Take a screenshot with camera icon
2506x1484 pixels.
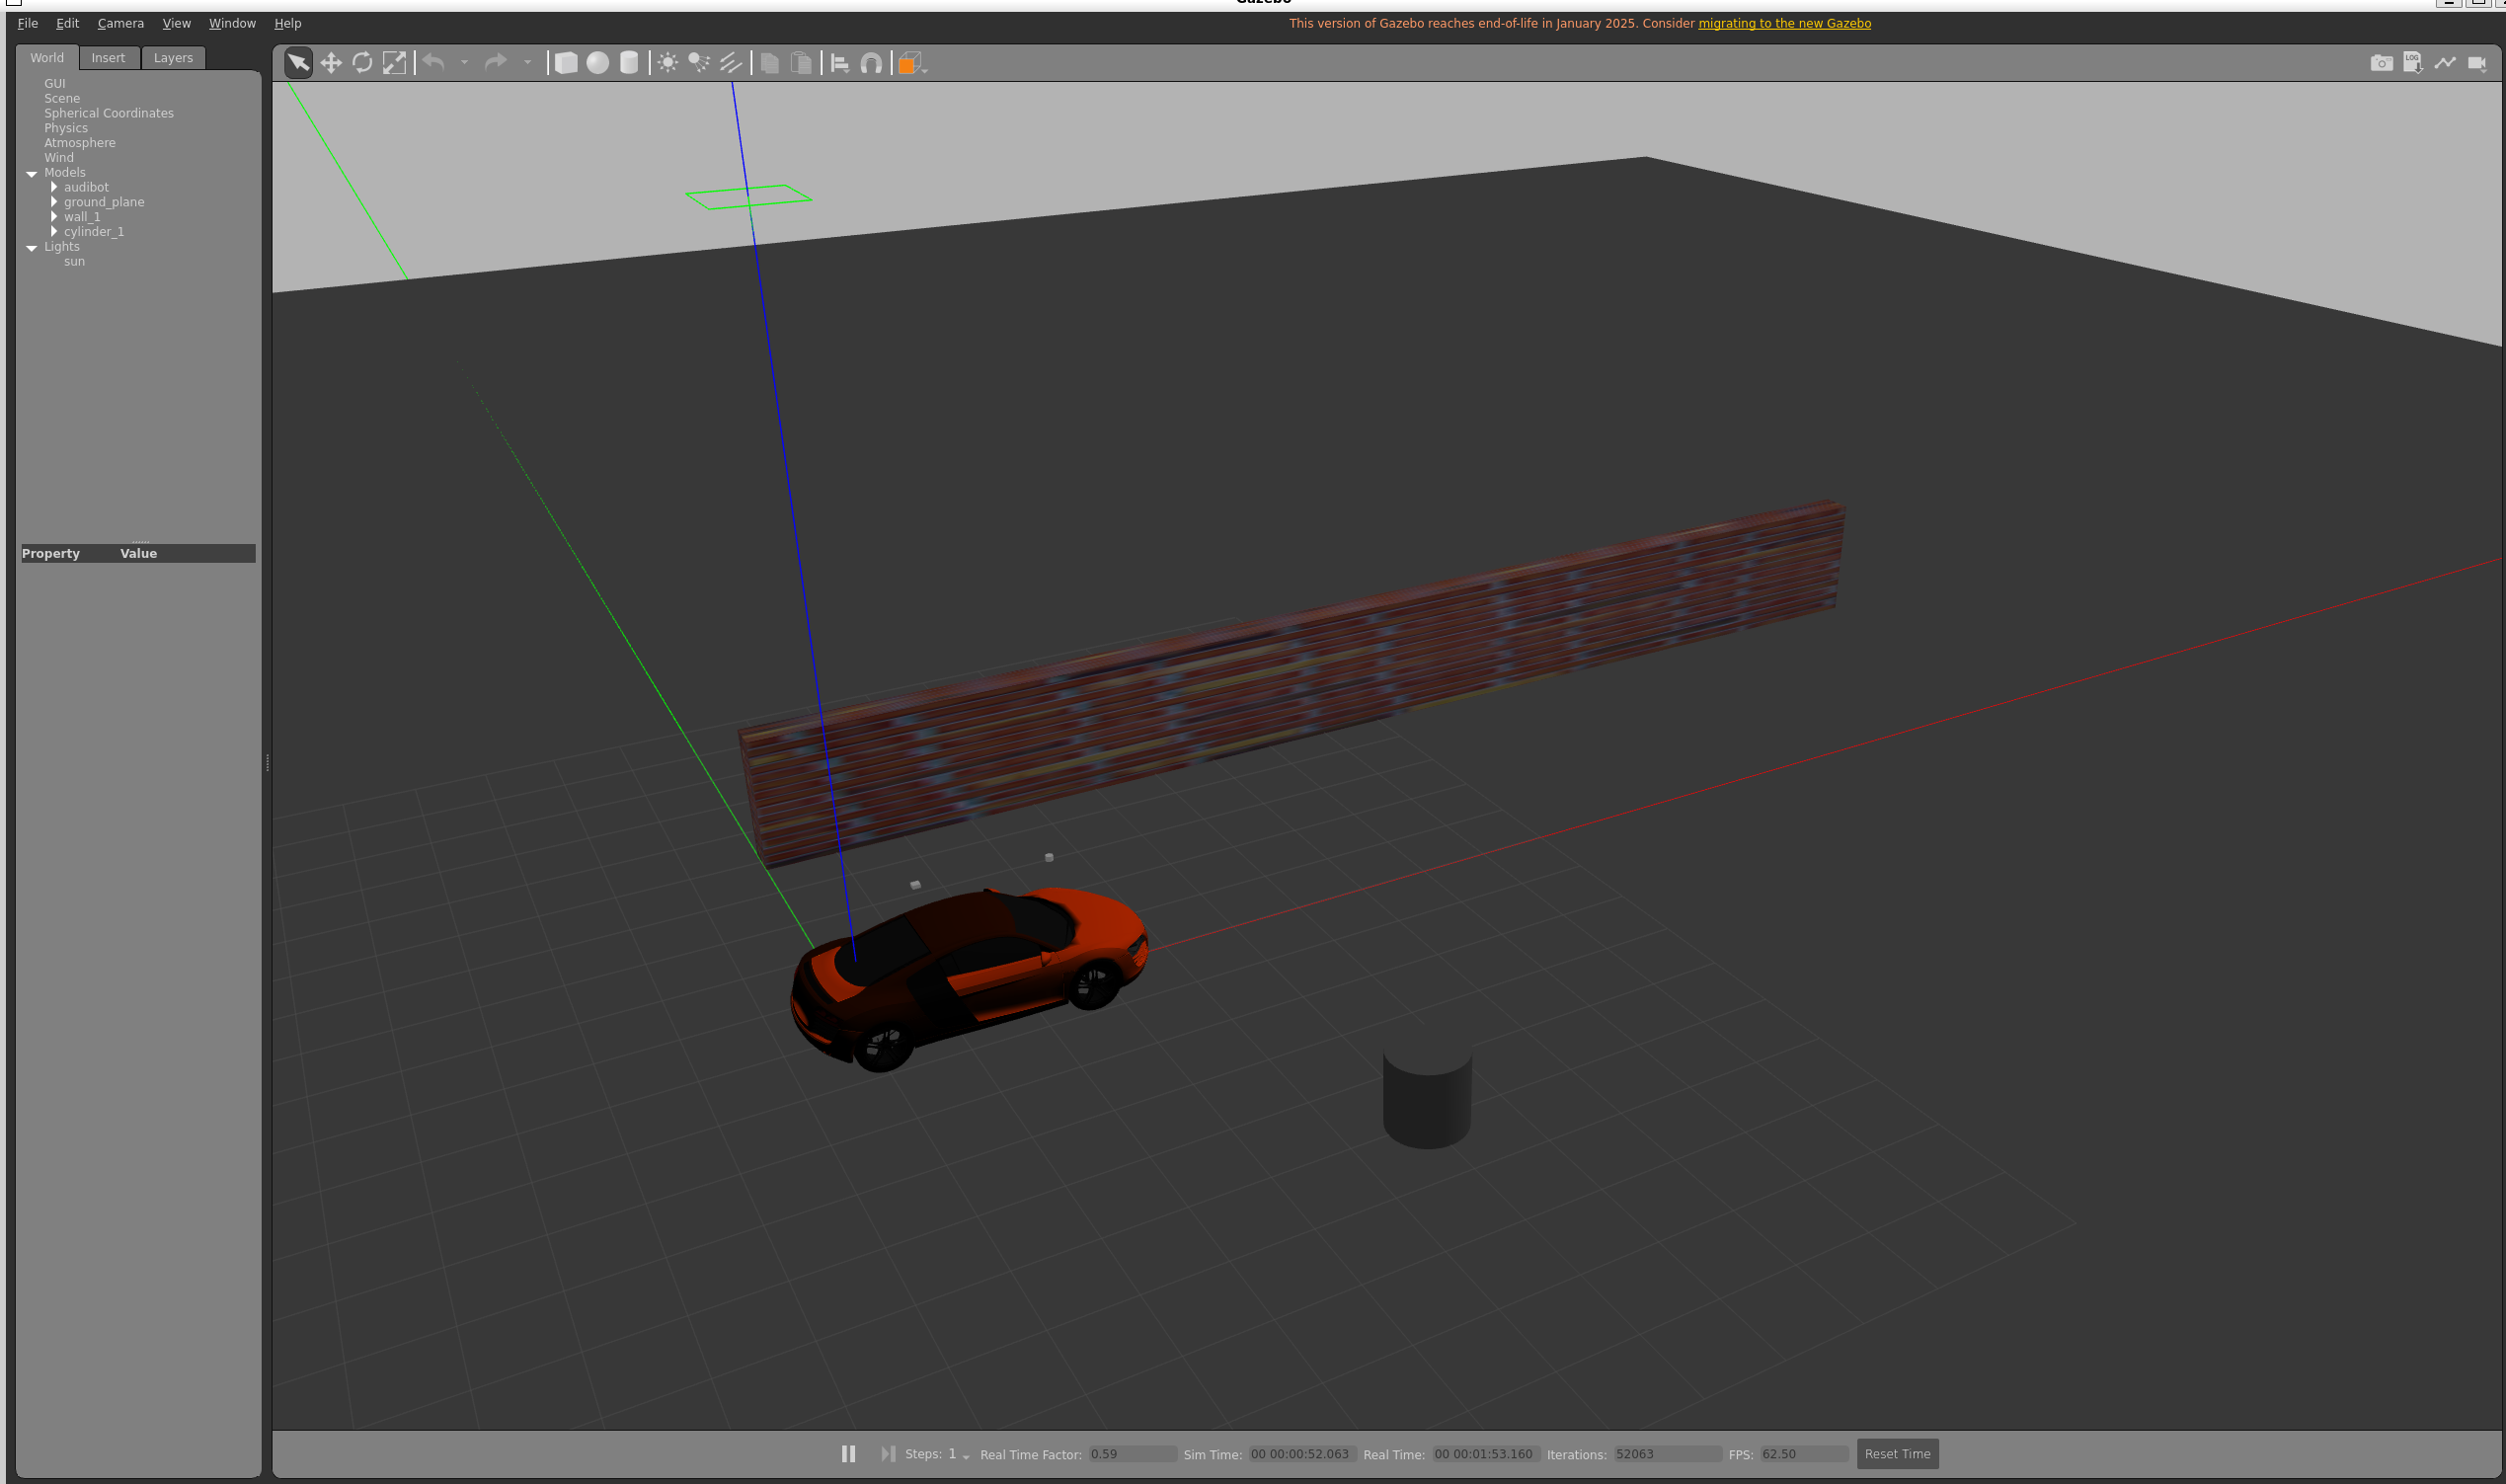[x=2381, y=63]
